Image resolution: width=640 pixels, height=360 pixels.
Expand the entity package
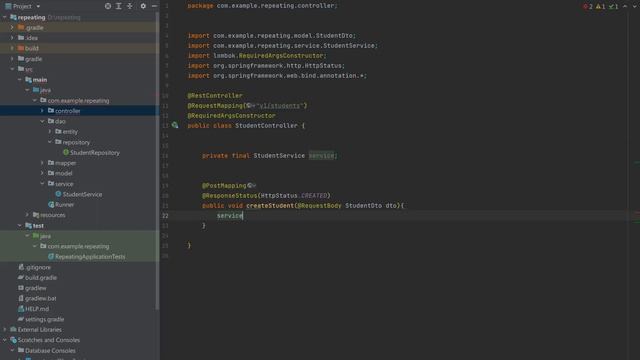tap(50, 131)
